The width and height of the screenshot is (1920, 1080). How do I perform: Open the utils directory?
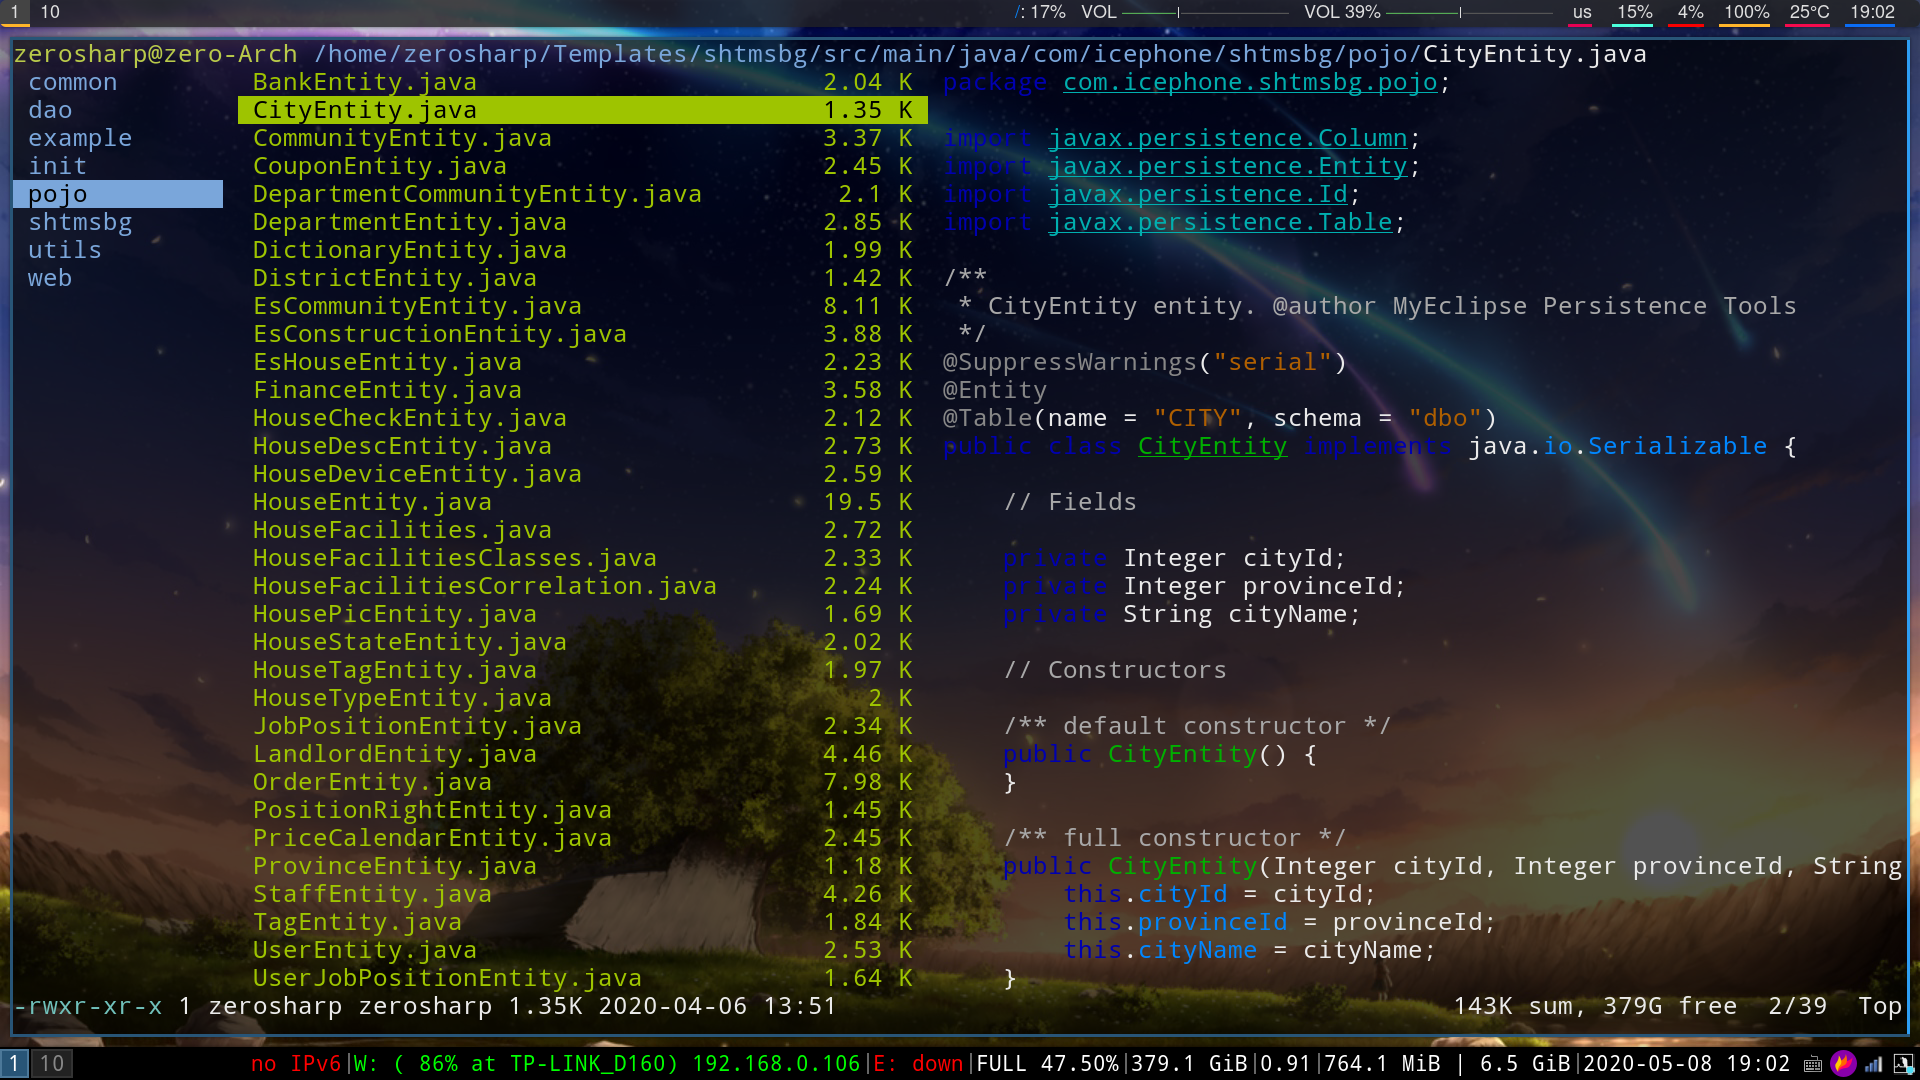click(65, 250)
